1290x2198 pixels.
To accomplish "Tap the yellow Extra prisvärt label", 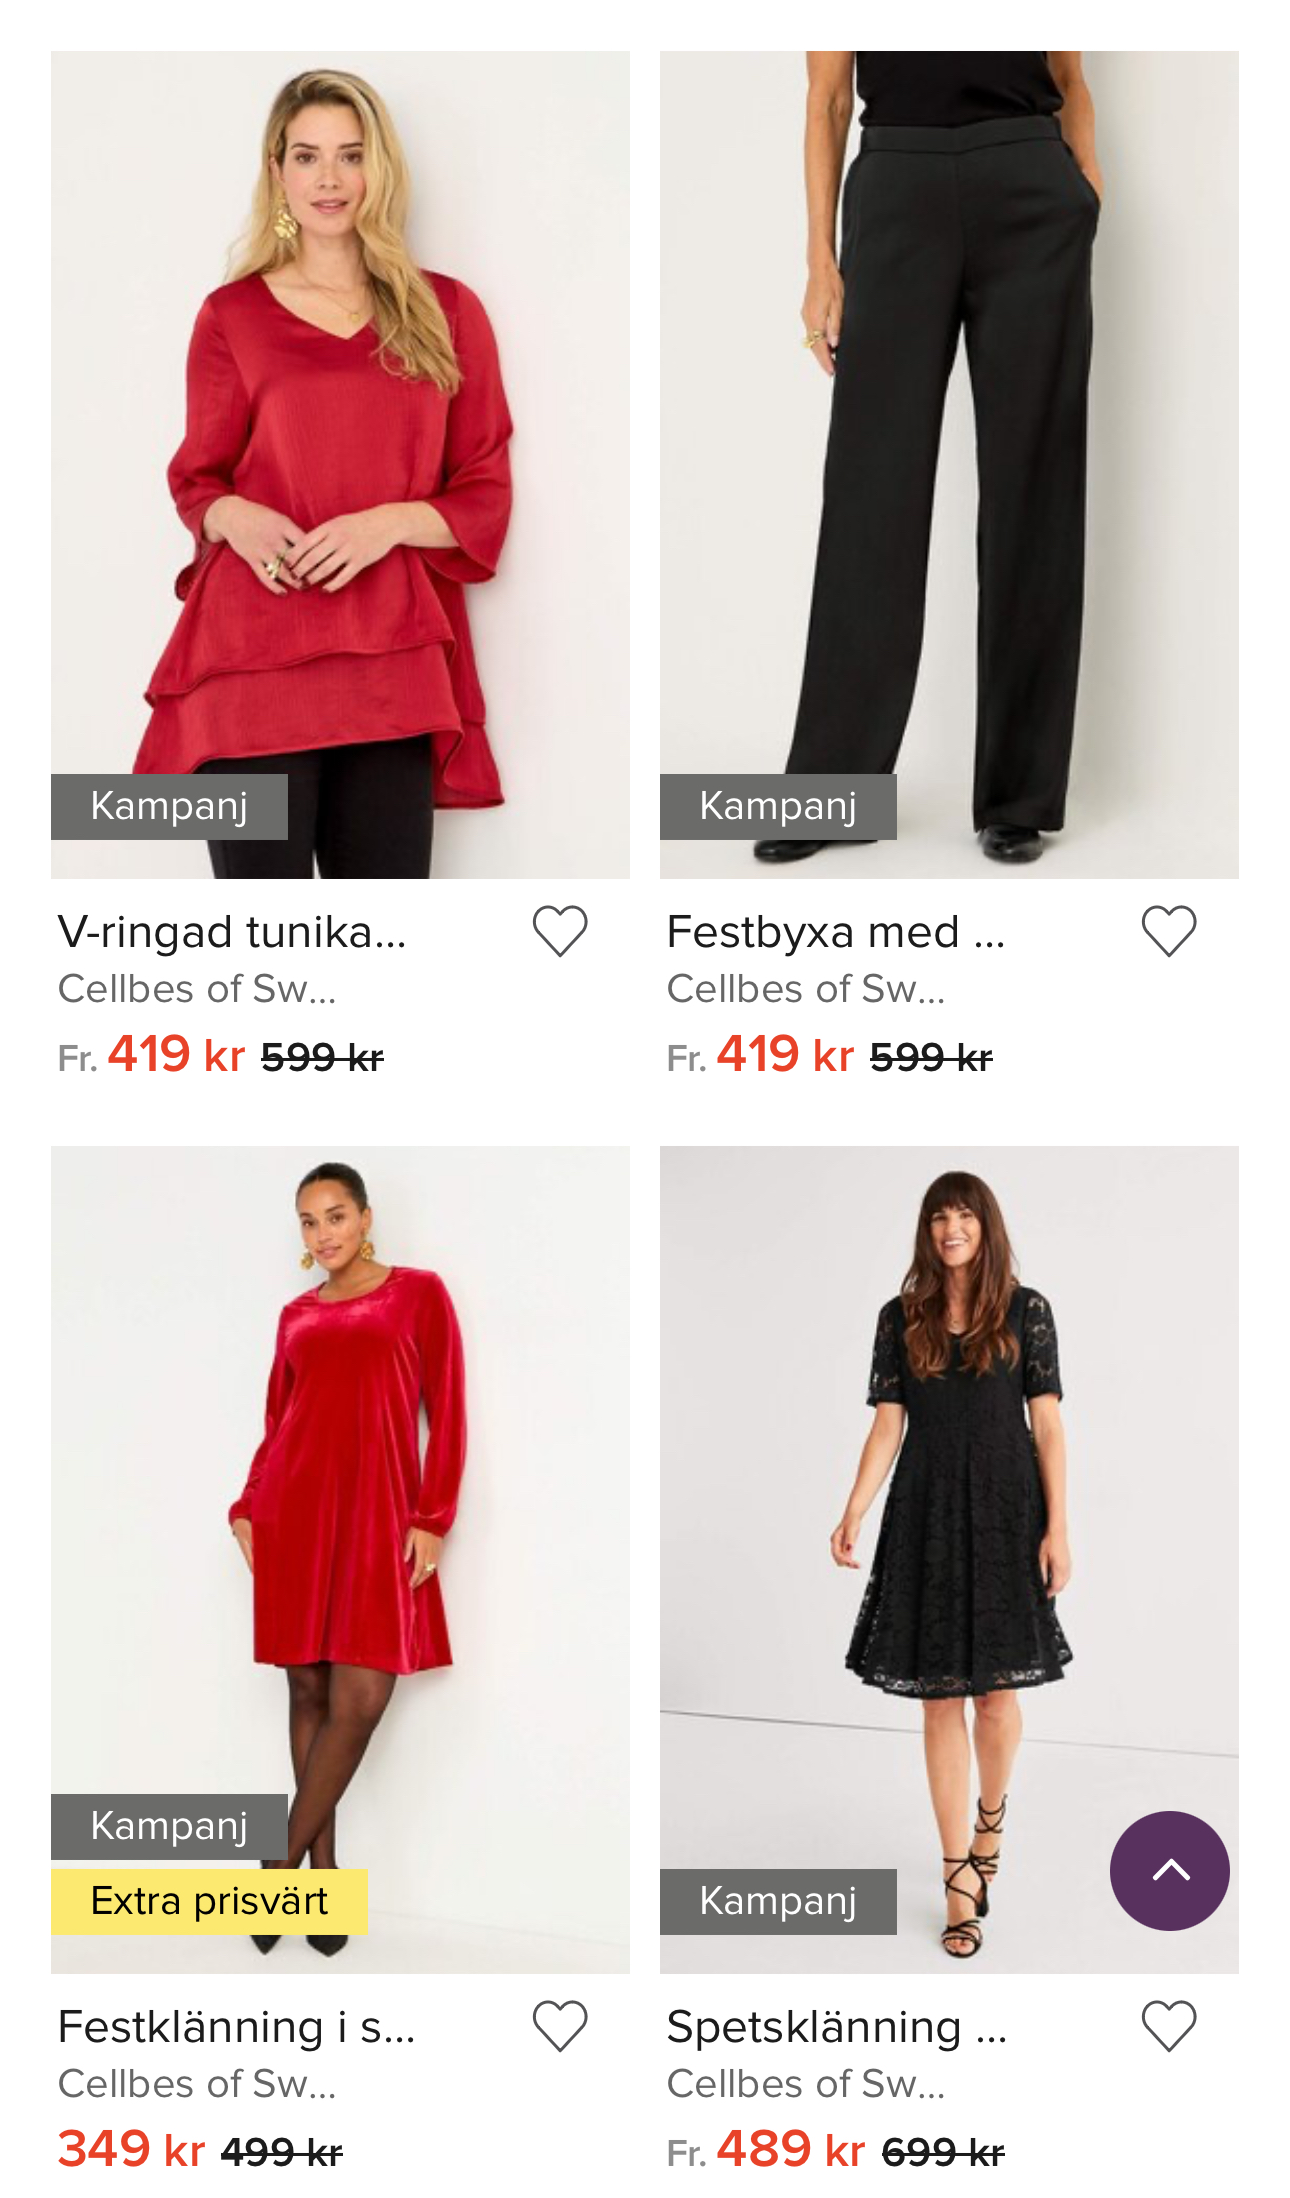I will (x=209, y=1901).
